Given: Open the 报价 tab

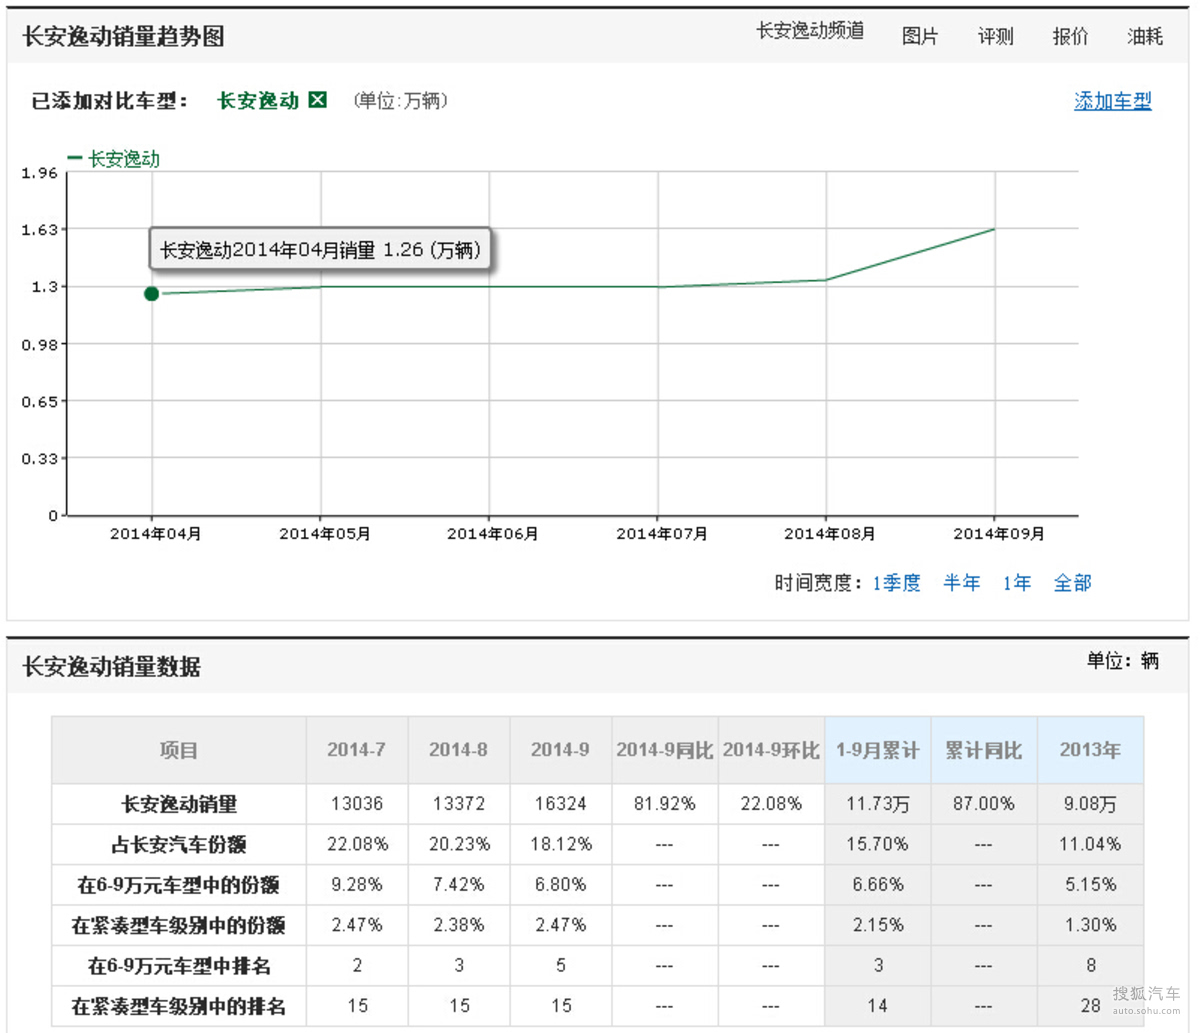Looking at the screenshot, I should click(1070, 37).
